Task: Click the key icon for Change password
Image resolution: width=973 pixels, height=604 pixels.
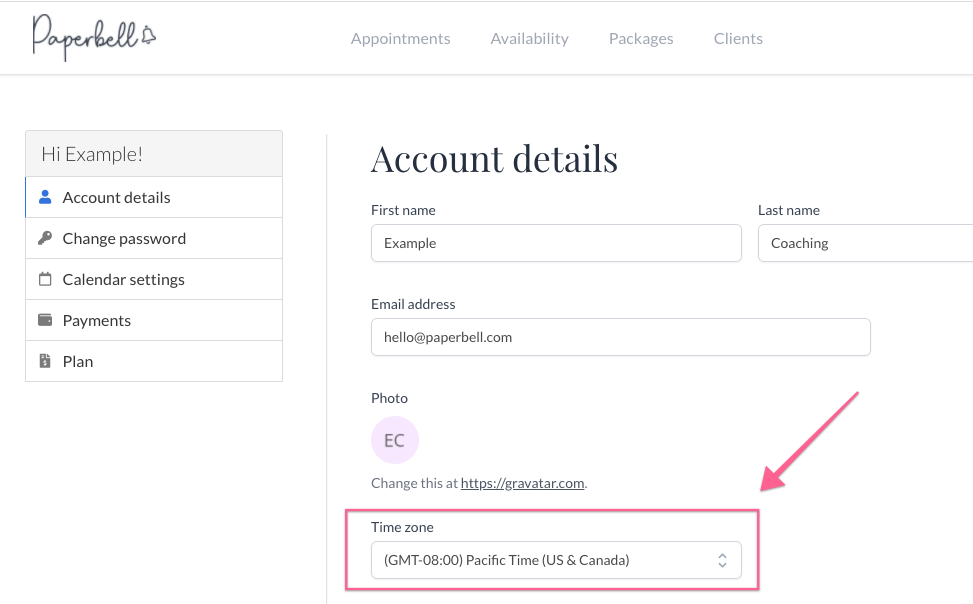Action: coord(45,238)
